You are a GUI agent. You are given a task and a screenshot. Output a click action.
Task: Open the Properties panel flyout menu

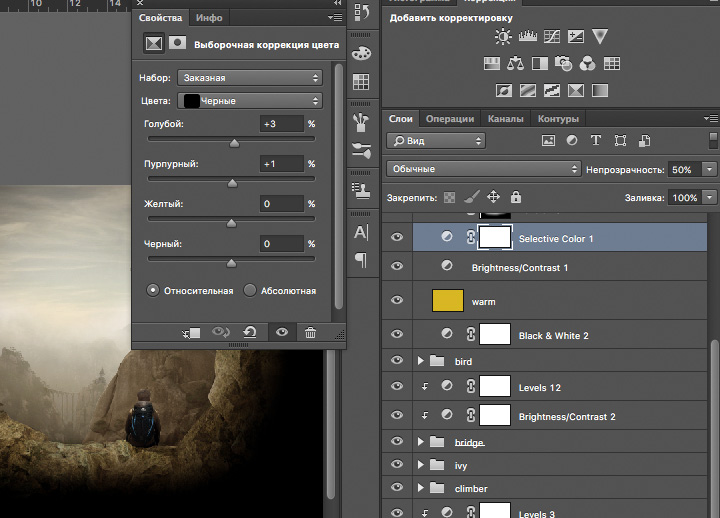point(335,18)
